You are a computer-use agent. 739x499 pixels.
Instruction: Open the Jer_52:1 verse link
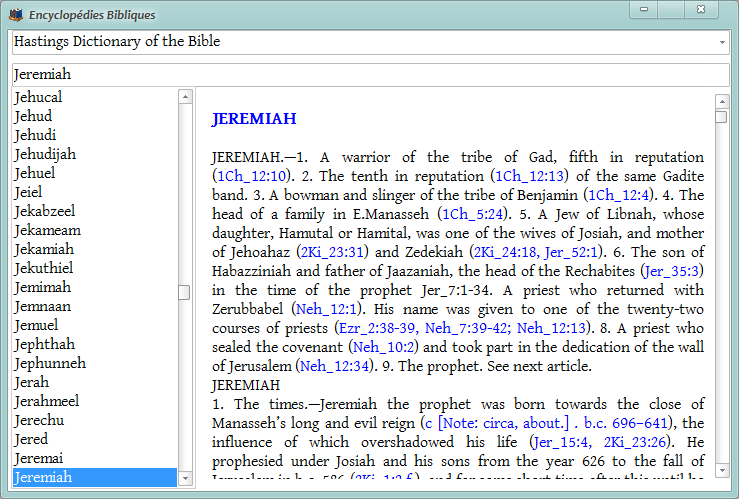571,252
